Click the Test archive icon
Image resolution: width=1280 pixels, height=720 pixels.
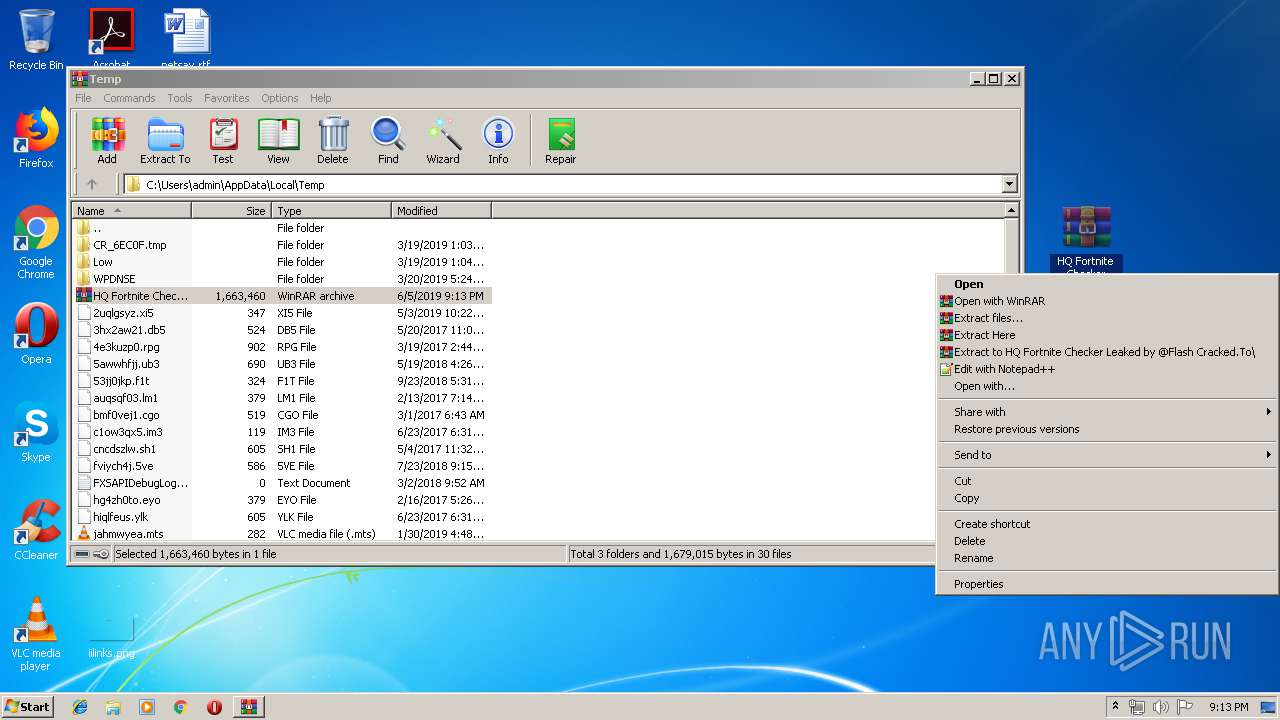[223, 141]
